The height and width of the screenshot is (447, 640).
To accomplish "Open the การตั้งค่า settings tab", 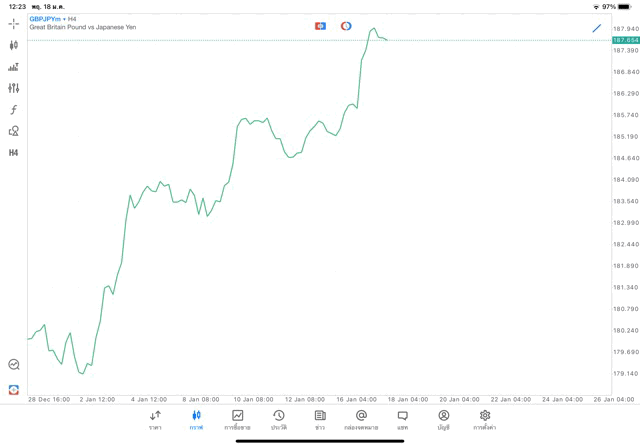I will (485, 420).
